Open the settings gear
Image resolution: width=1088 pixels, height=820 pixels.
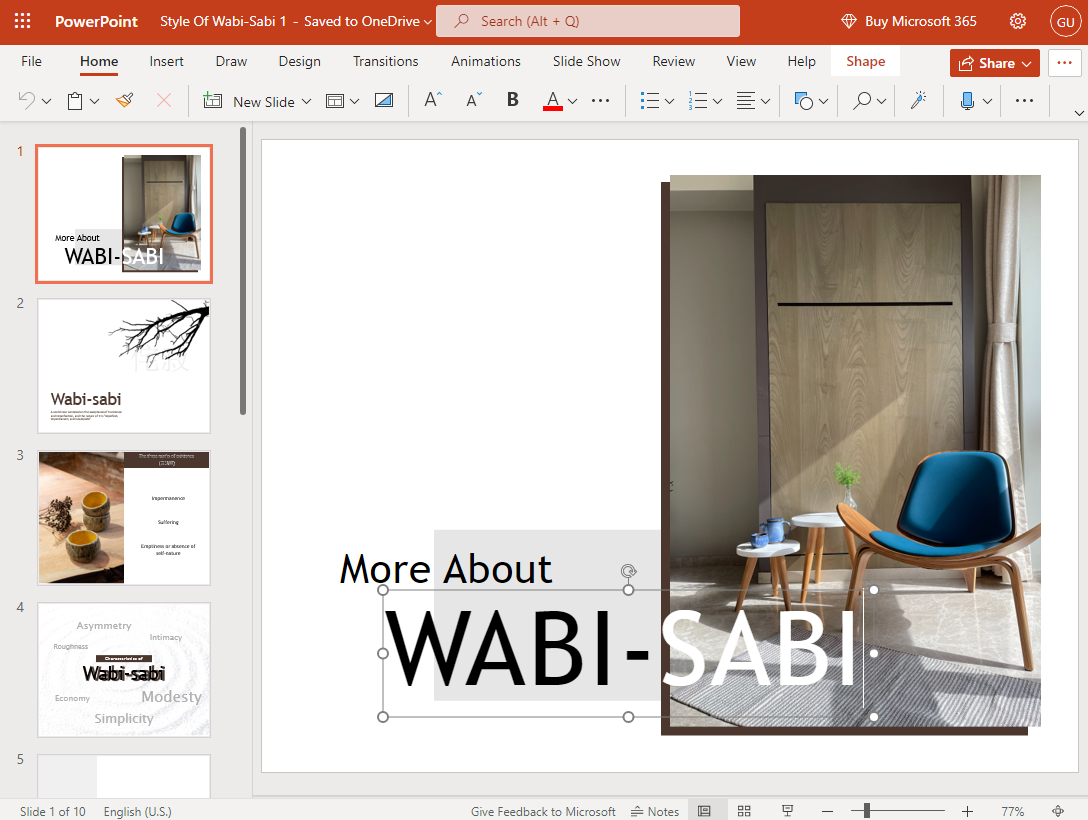[1018, 21]
